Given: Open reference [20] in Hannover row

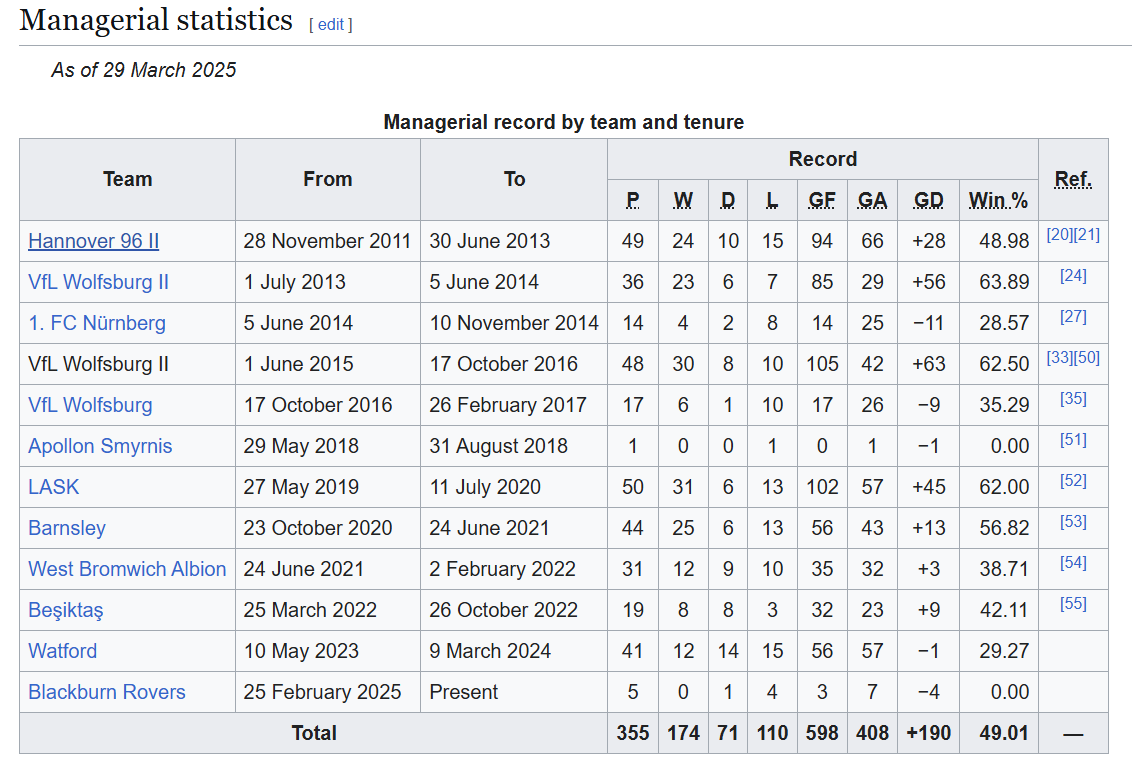Looking at the screenshot, I should (x=1060, y=235).
